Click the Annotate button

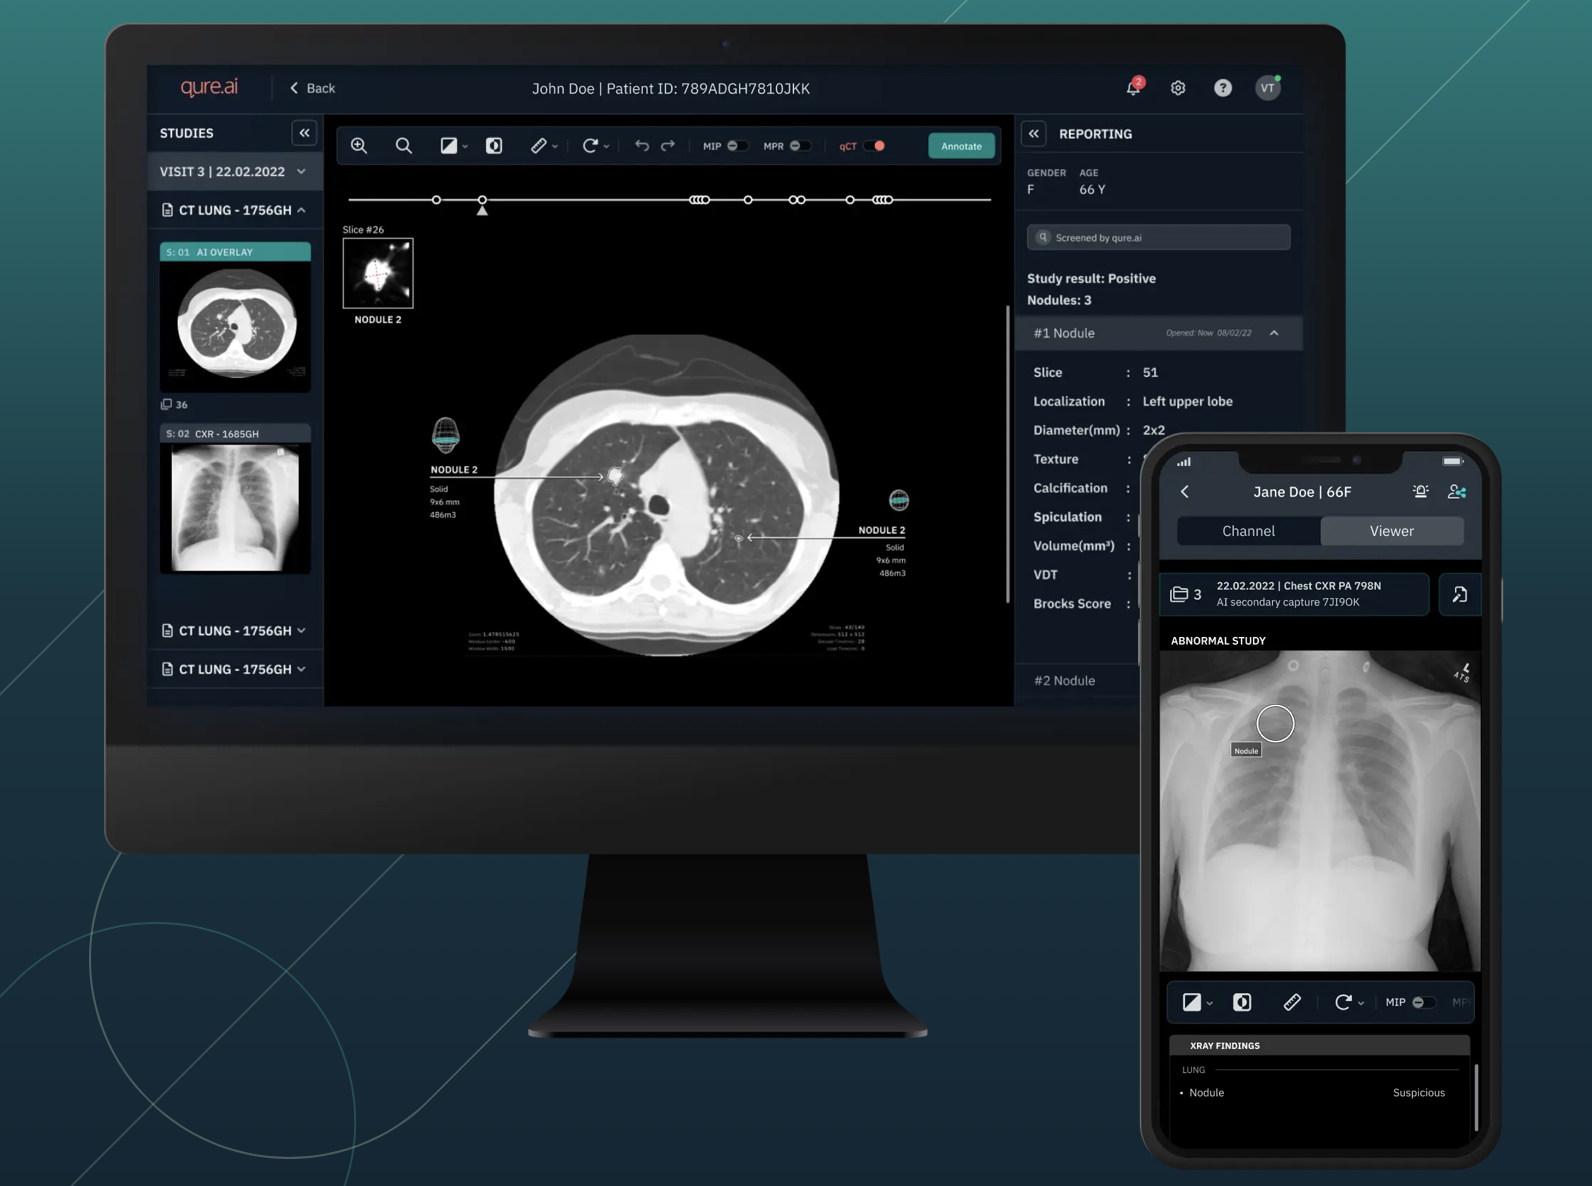pyautogui.click(x=961, y=146)
